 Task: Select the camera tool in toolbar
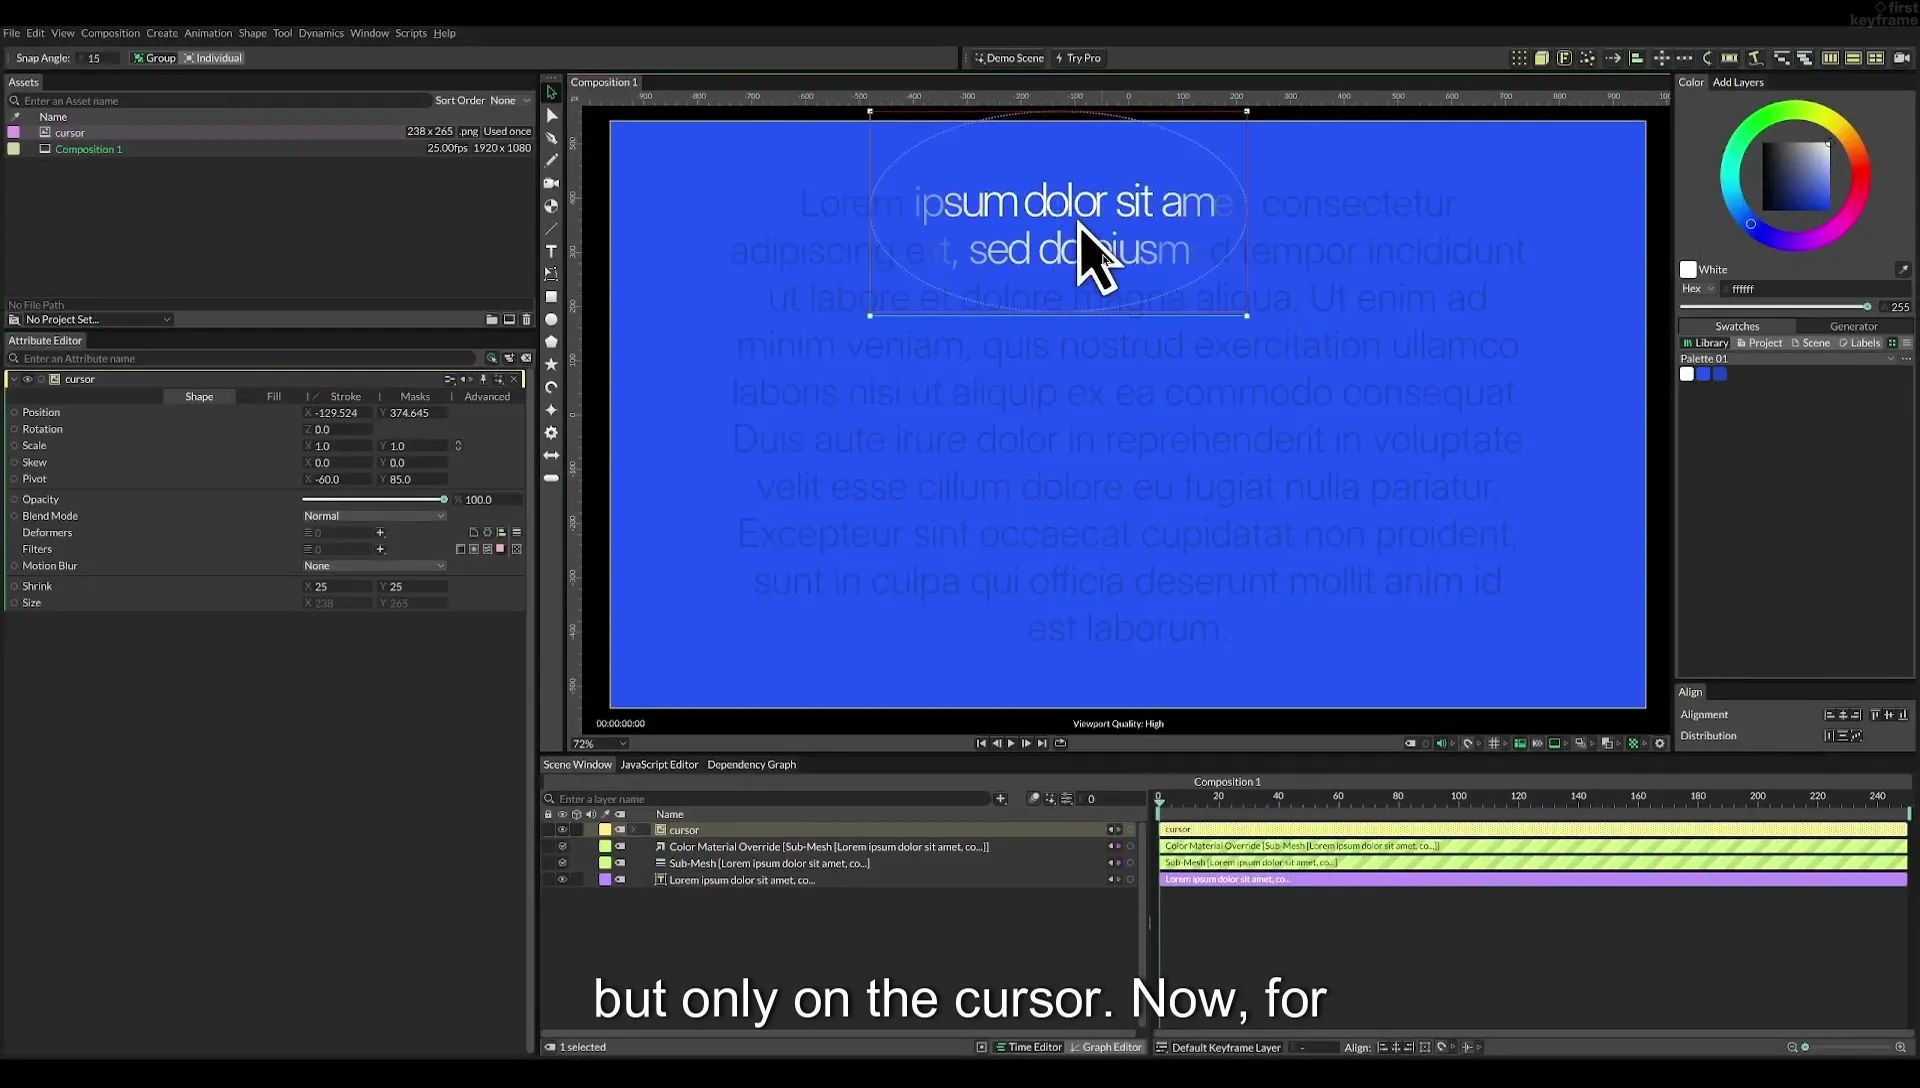[x=551, y=183]
